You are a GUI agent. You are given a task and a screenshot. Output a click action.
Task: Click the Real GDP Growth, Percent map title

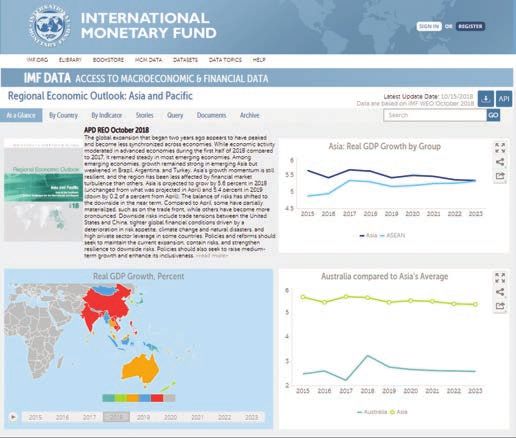click(138, 276)
